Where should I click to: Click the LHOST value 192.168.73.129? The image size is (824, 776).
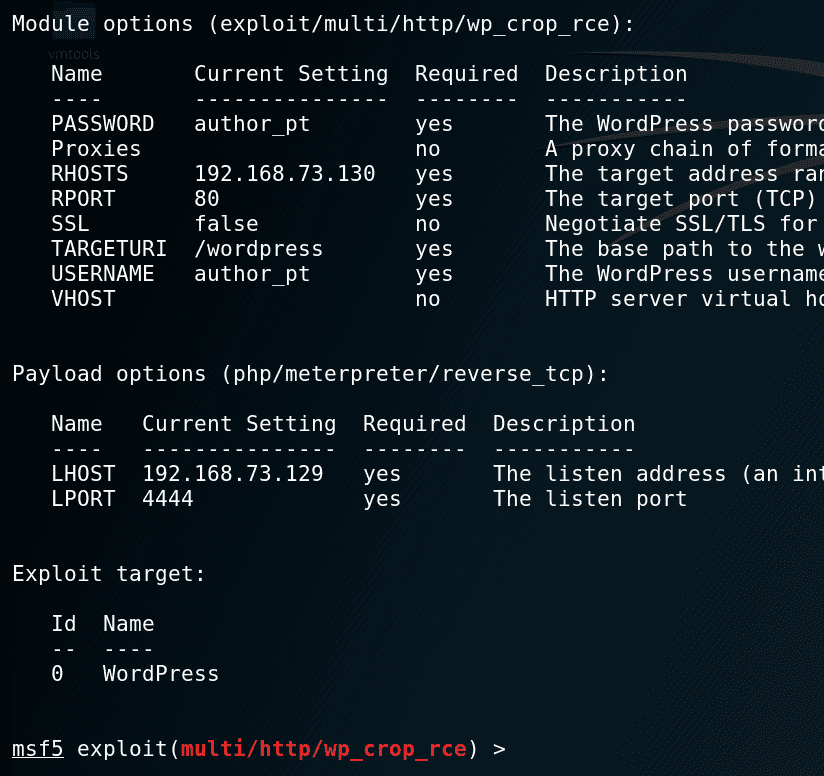pos(233,474)
